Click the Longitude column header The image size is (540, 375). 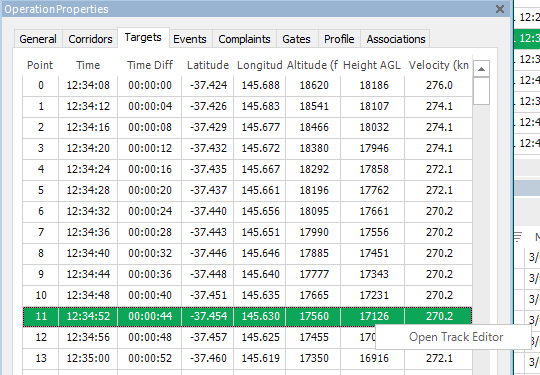(x=260, y=65)
